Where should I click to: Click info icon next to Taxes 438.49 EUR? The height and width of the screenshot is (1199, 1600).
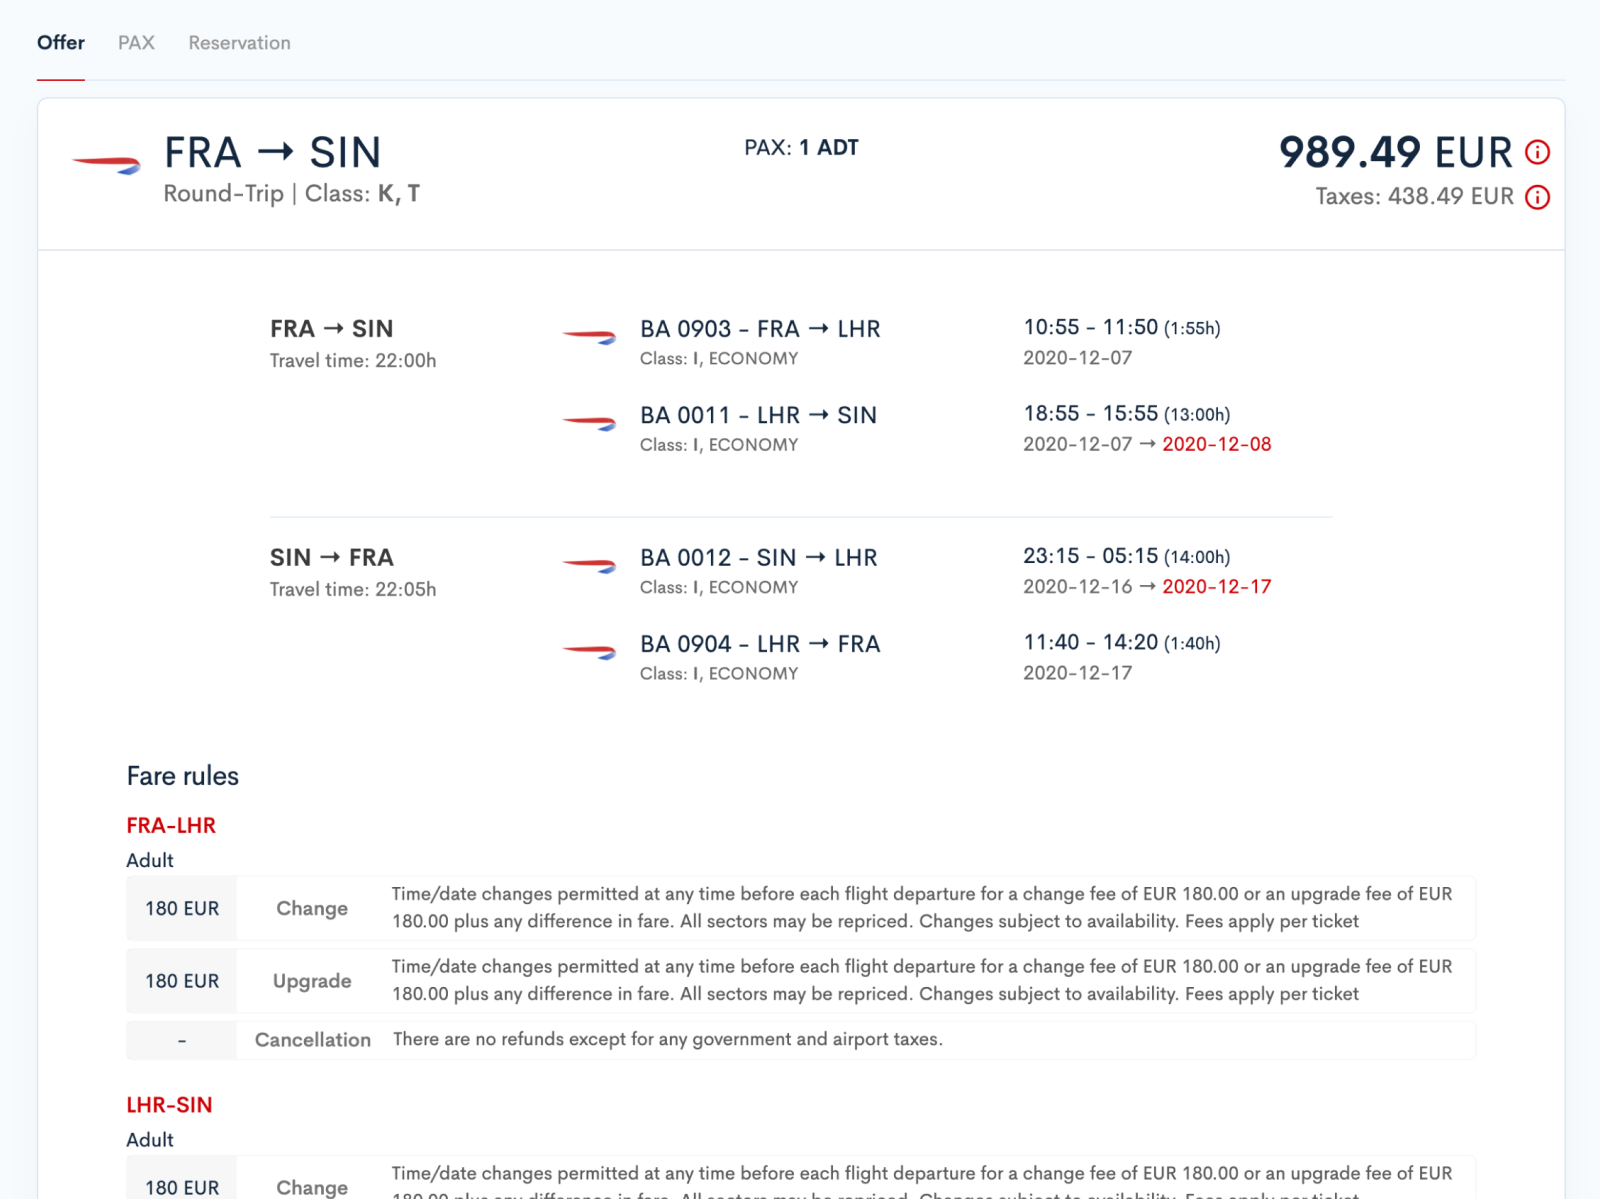coord(1537,197)
